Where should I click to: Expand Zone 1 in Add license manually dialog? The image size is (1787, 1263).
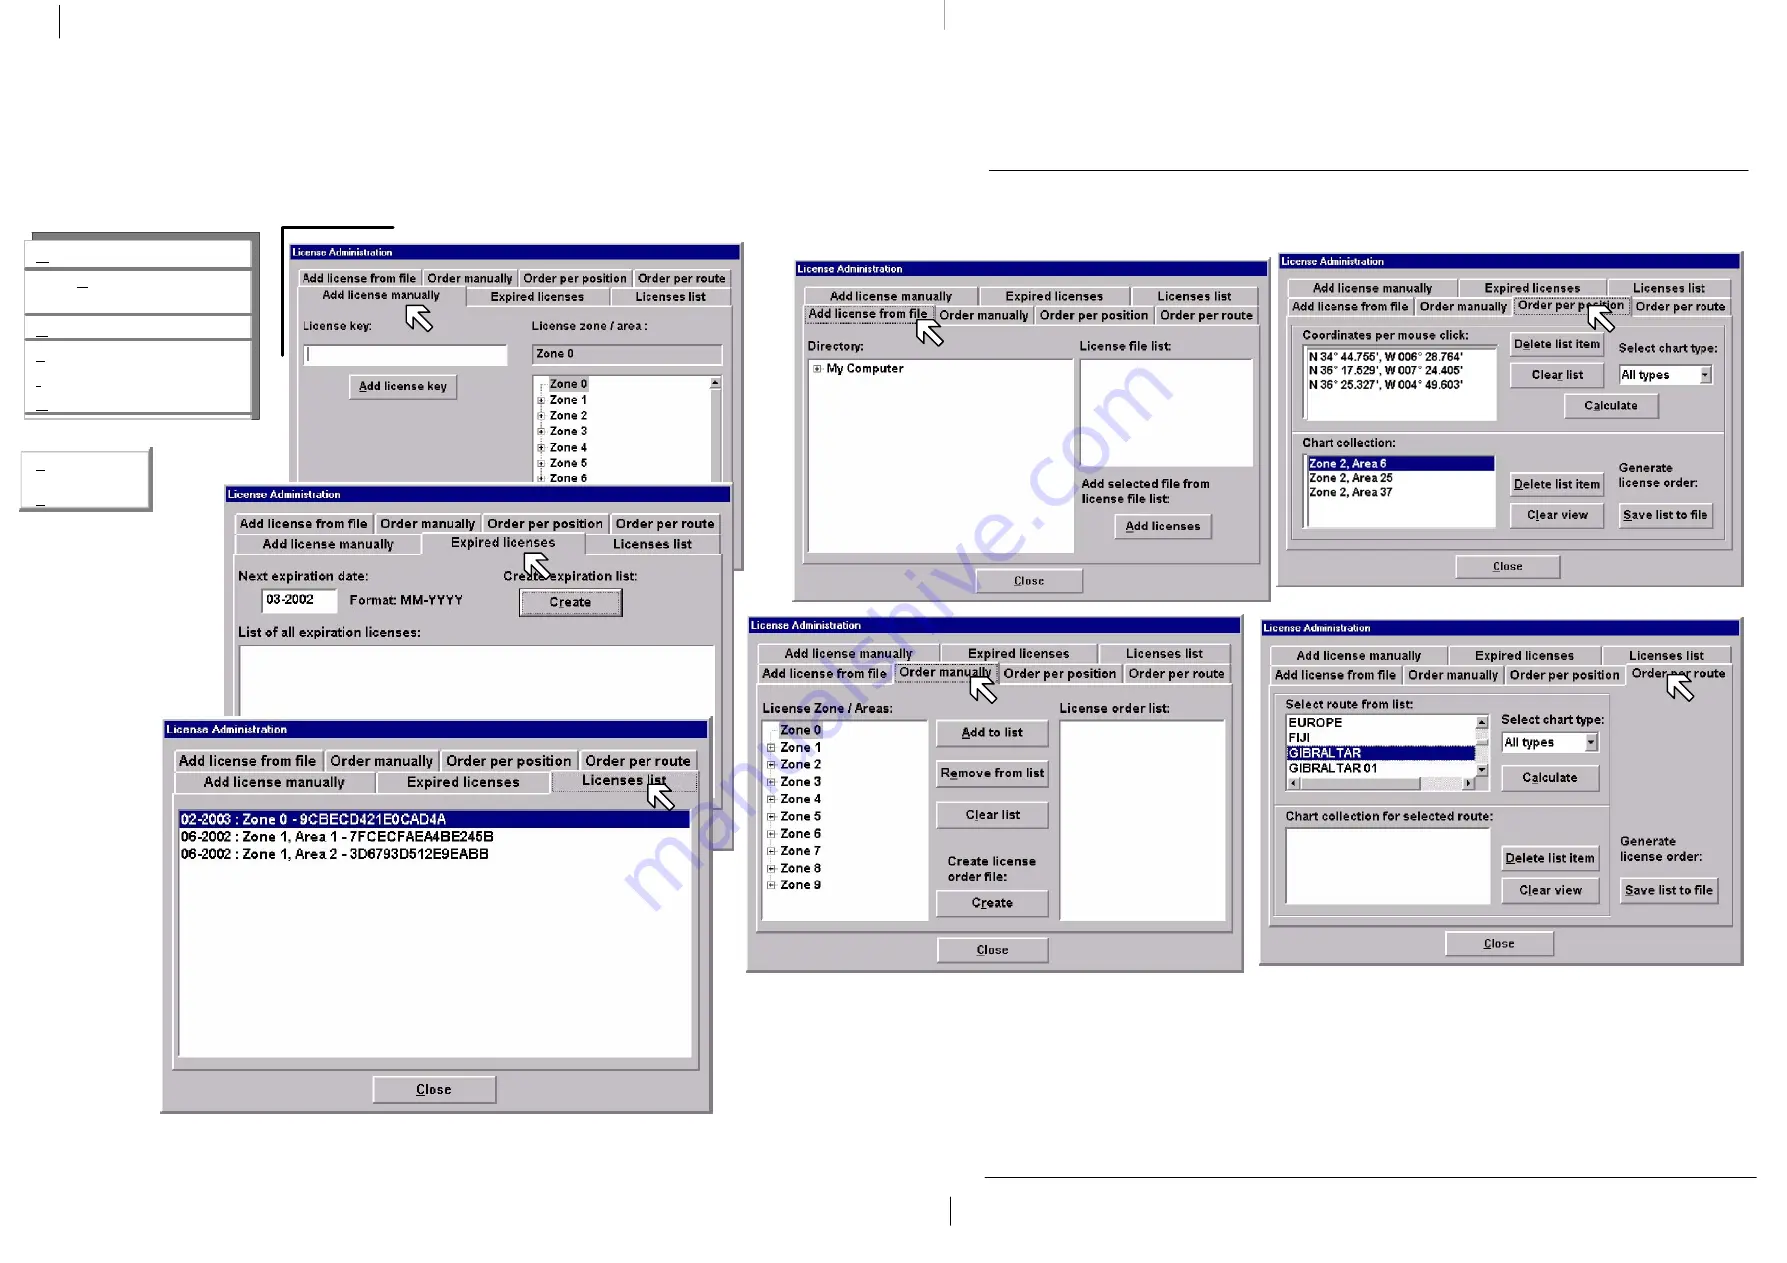pos(541,400)
